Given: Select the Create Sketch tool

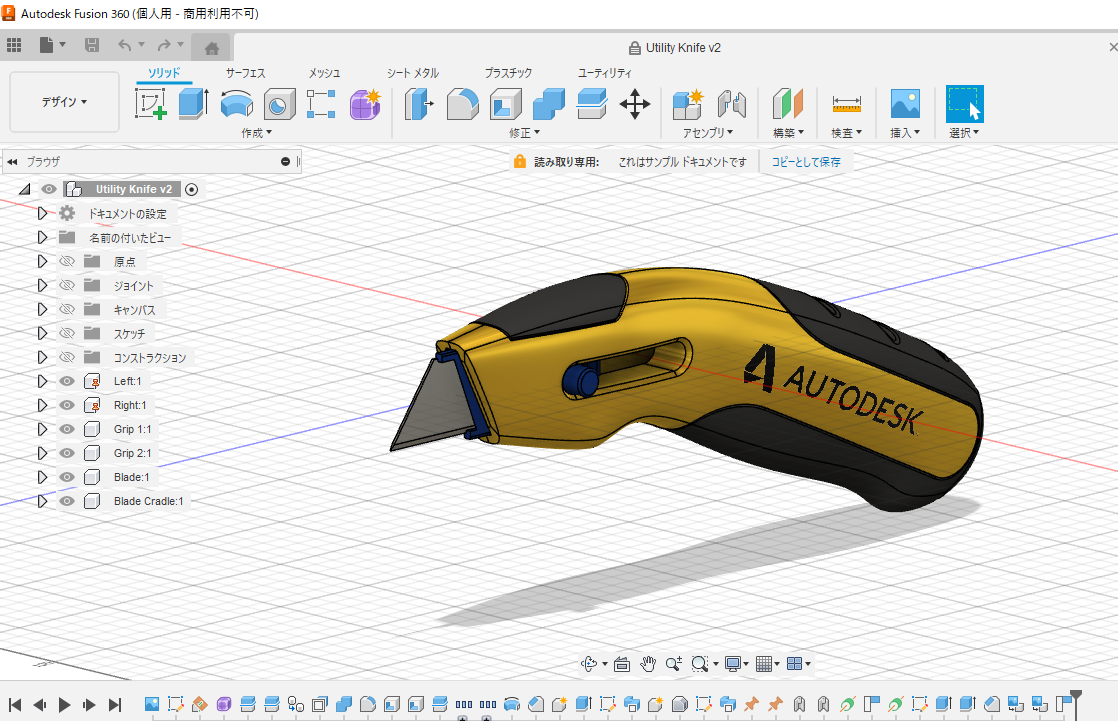Looking at the screenshot, I should point(150,104).
